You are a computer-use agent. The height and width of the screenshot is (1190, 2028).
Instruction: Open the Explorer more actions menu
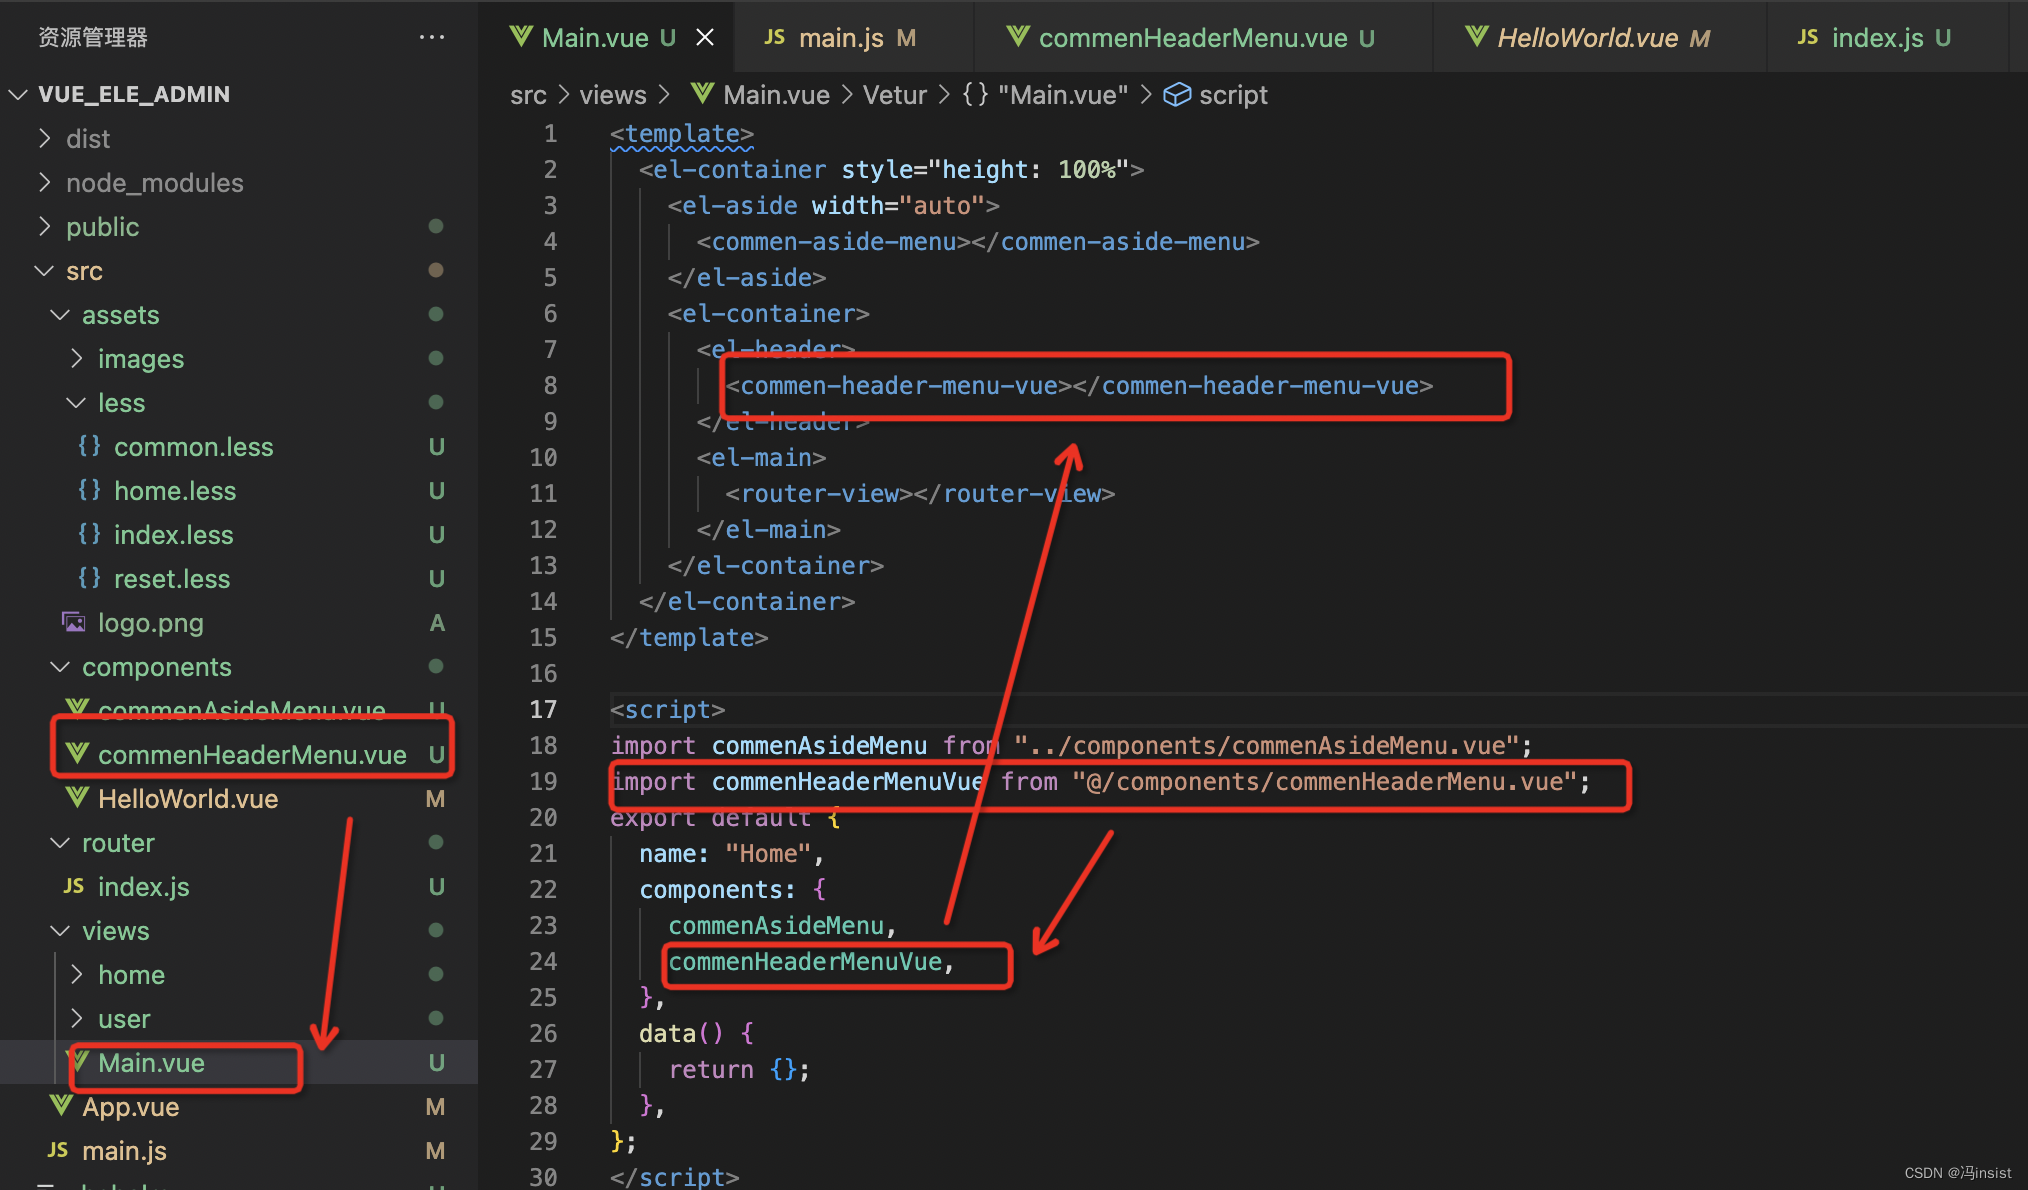[432, 36]
